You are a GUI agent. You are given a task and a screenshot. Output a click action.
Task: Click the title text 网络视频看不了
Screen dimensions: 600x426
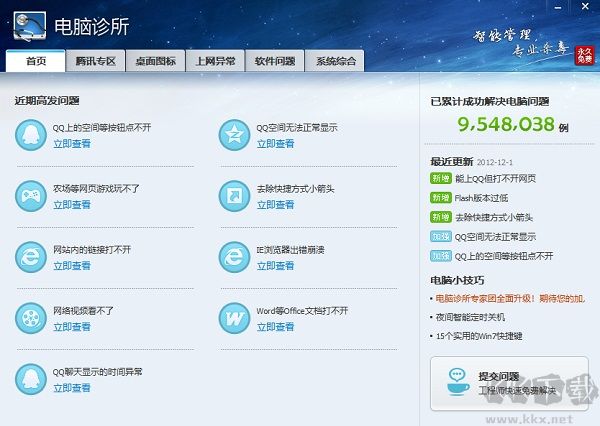coord(83,311)
